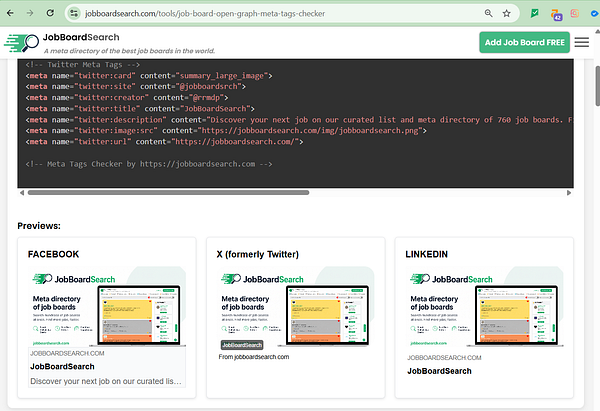
Task: Open the pink square browser extension
Action: point(574,14)
